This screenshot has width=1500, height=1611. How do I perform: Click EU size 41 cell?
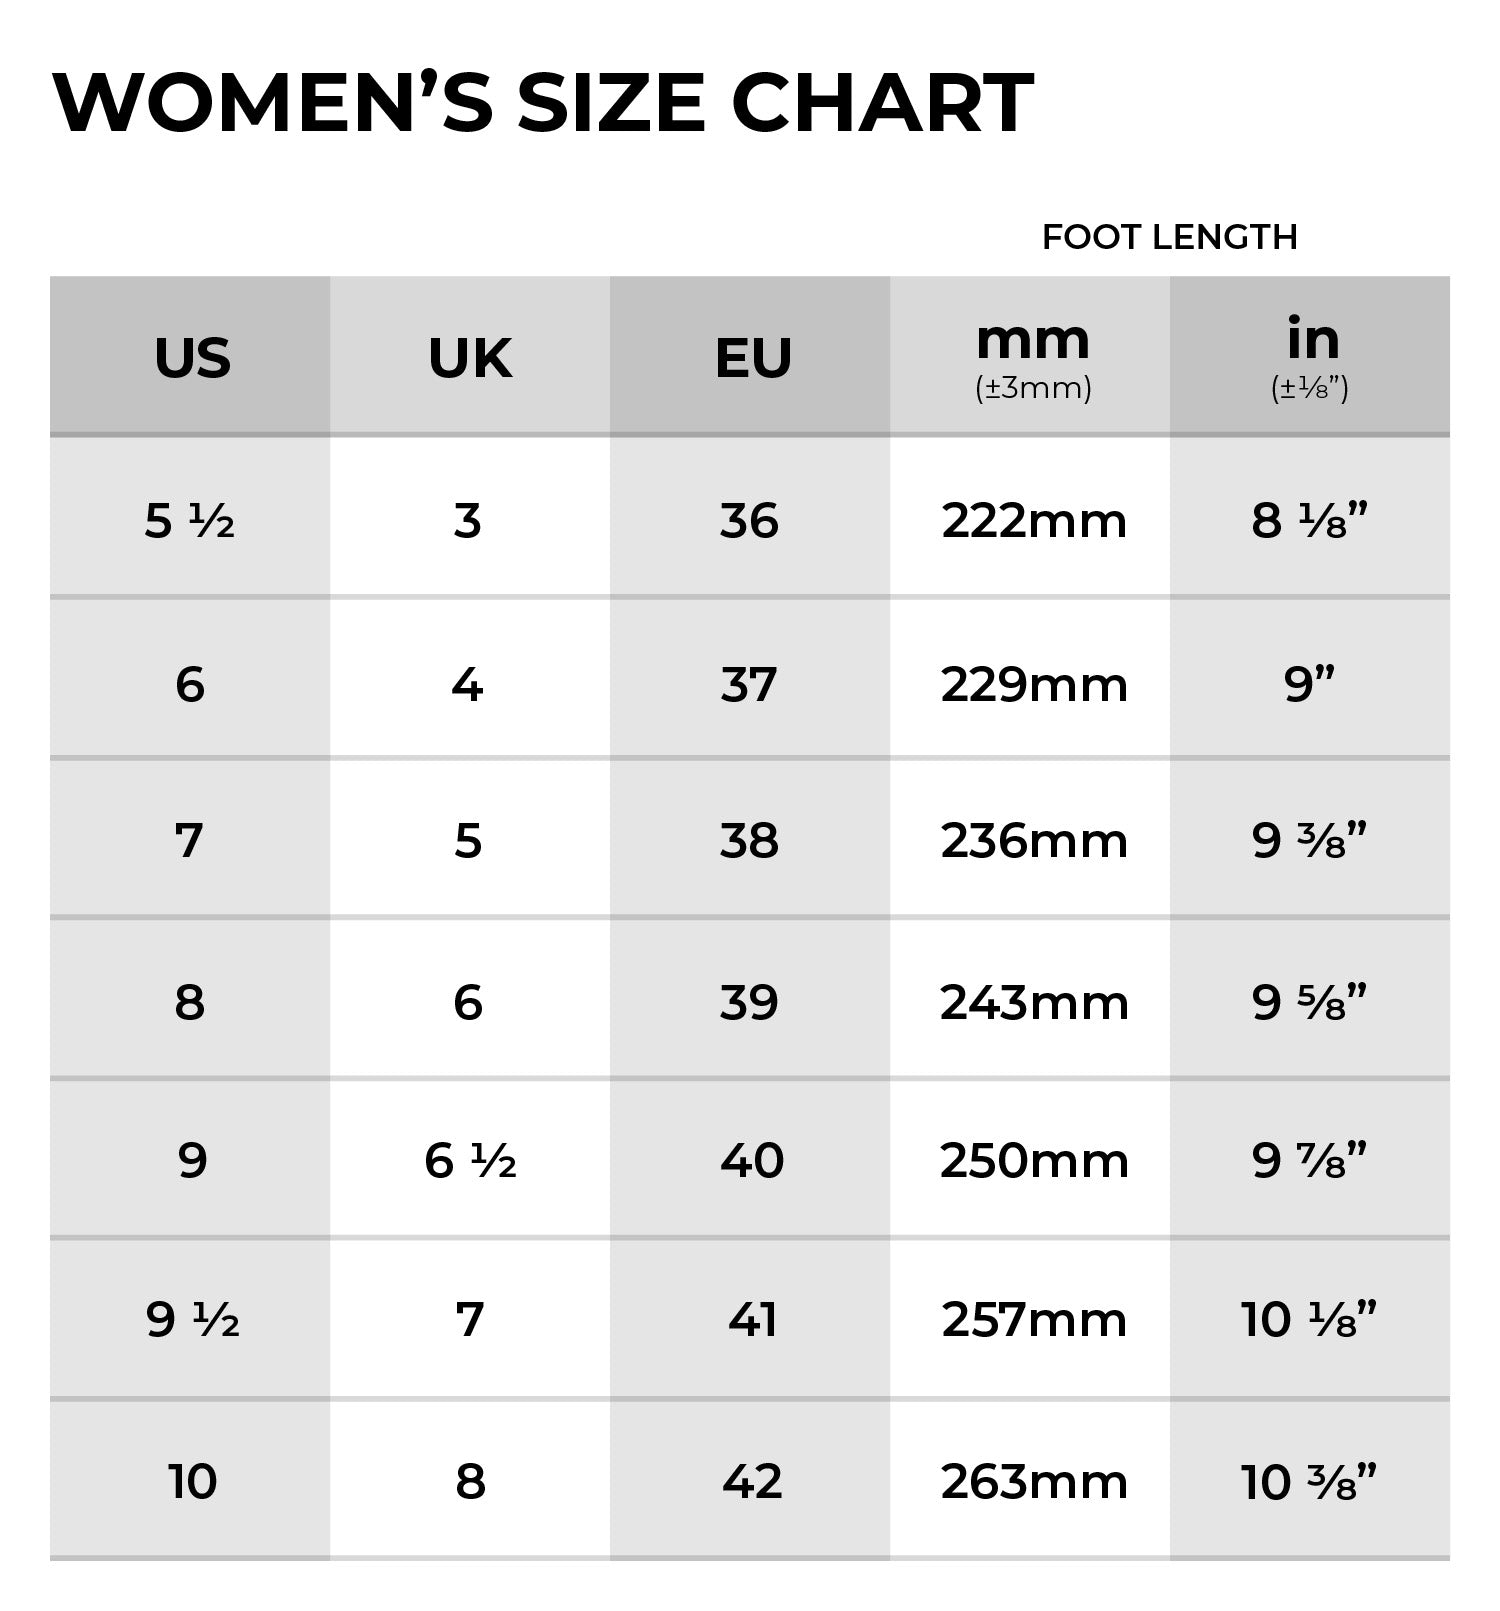point(752,1320)
